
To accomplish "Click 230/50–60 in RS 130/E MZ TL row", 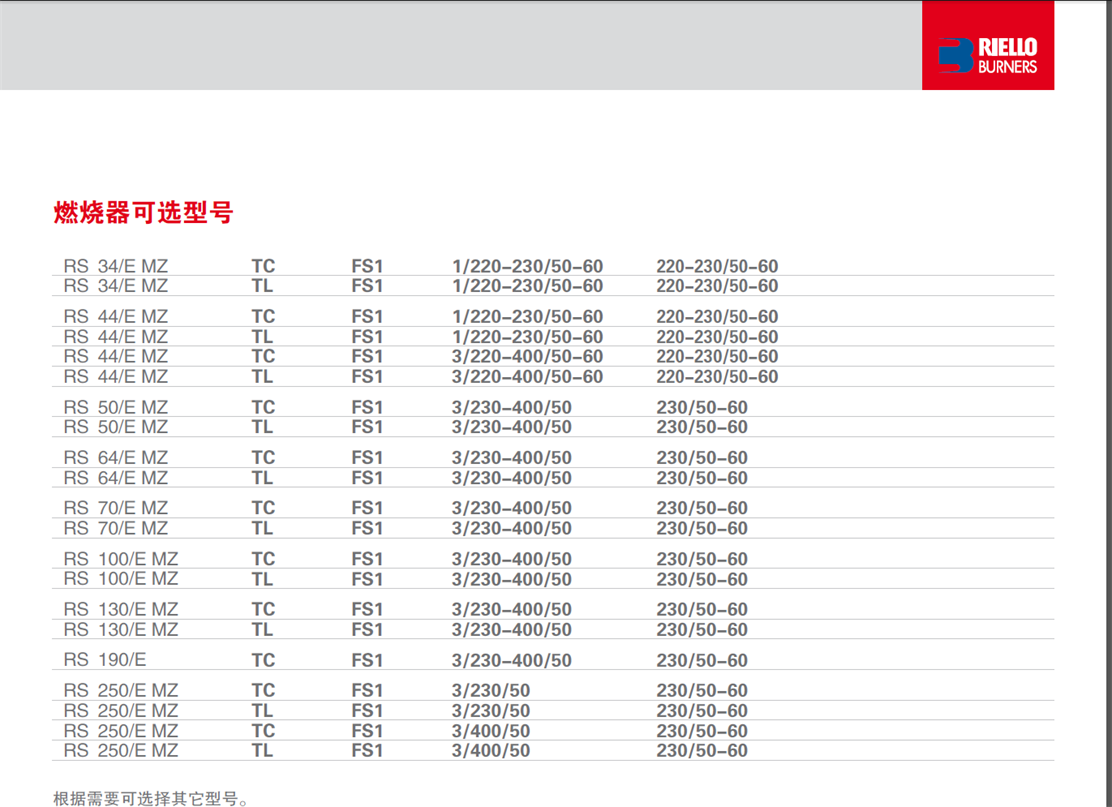I will [x=702, y=629].
